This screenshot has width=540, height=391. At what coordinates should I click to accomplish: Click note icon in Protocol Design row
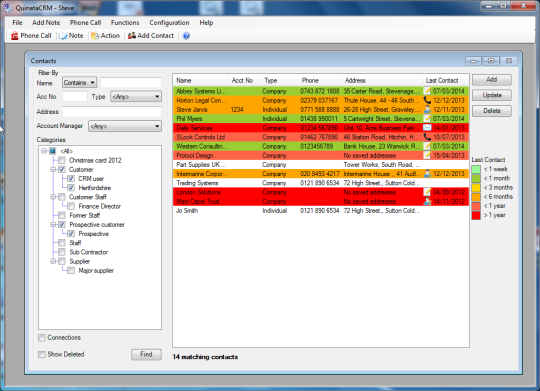[427, 155]
